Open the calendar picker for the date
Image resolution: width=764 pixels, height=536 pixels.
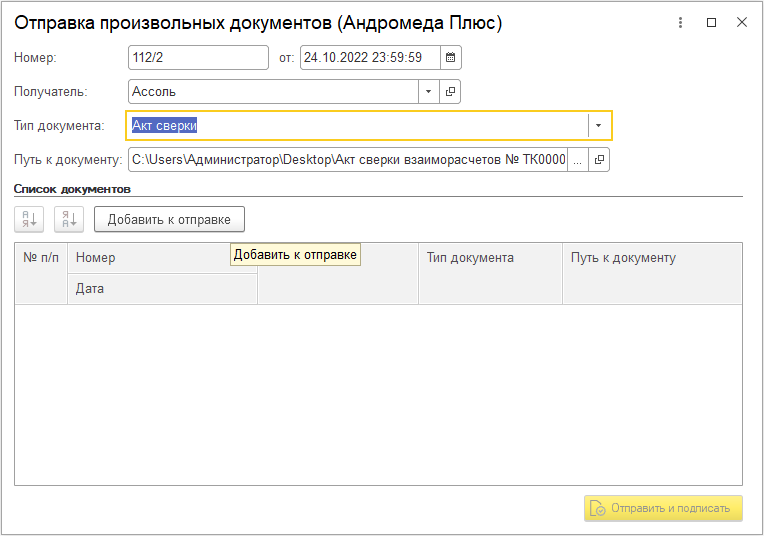[450, 57]
